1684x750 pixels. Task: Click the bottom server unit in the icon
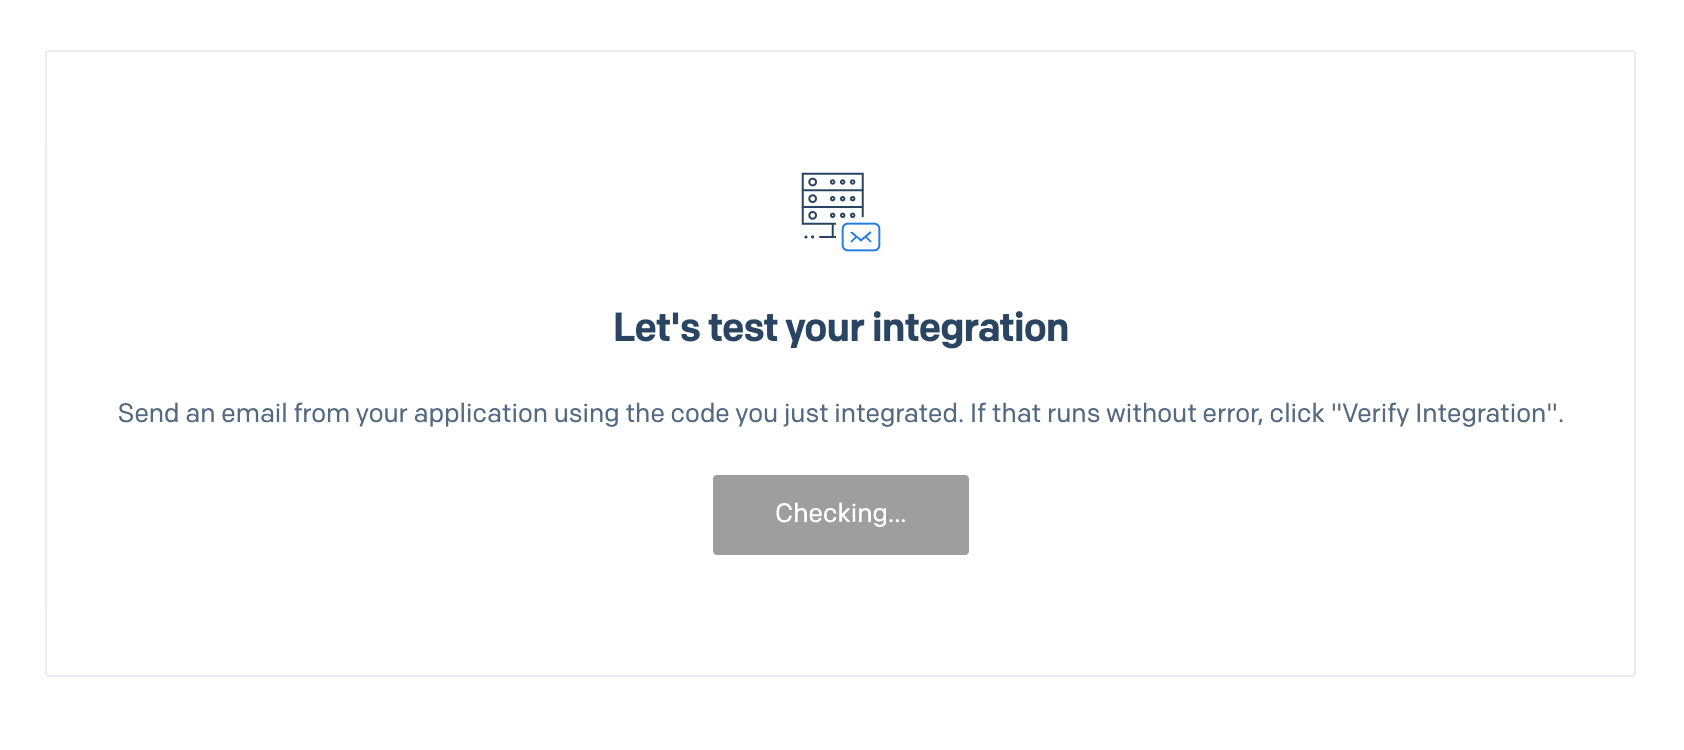point(831,215)
